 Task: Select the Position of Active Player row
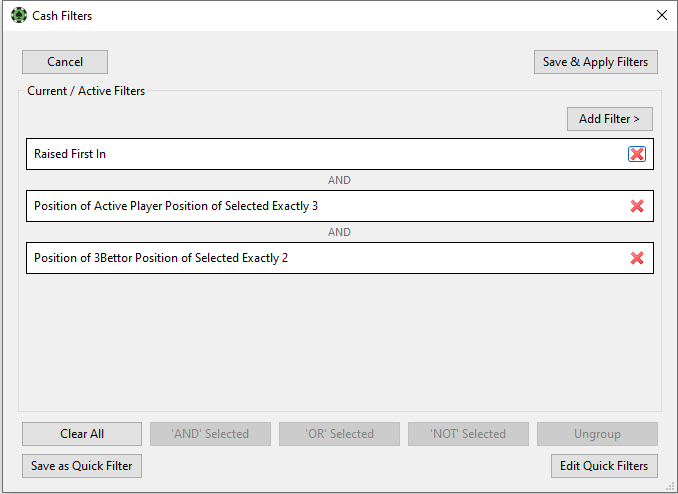(x=340, y=206)
